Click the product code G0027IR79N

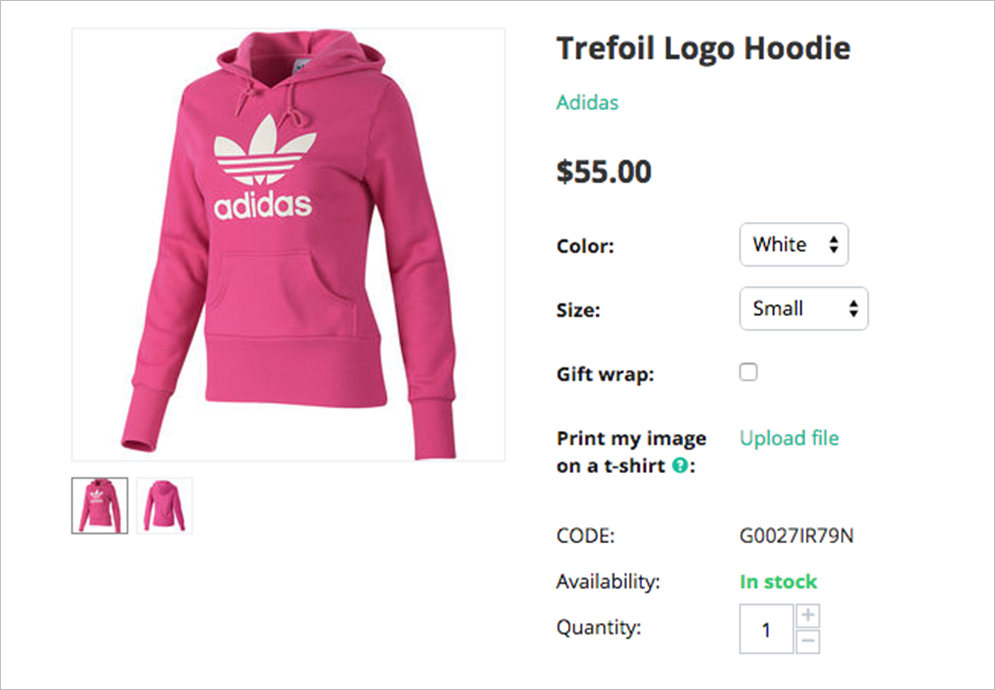click(x=796, y=535)
